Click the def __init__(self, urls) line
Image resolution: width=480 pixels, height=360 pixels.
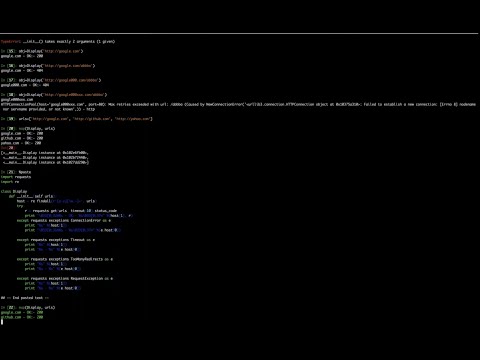tap(32, 196)
